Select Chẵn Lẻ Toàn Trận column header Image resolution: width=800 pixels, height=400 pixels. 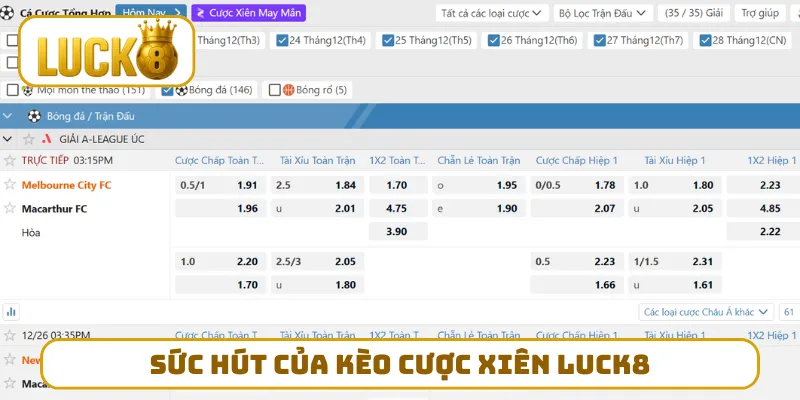(x=479, y=161)
